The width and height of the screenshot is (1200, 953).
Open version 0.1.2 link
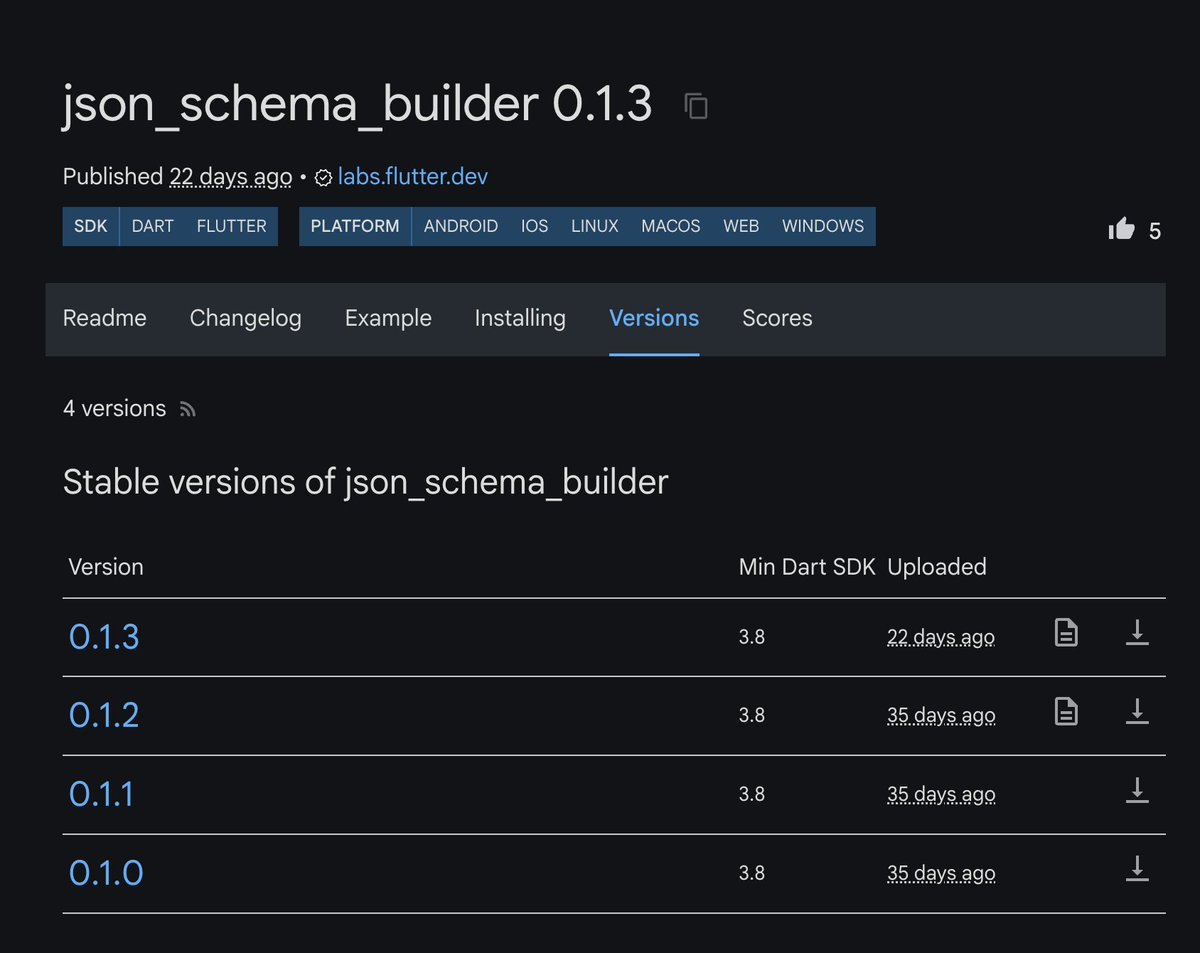click(x=104, y=715)
